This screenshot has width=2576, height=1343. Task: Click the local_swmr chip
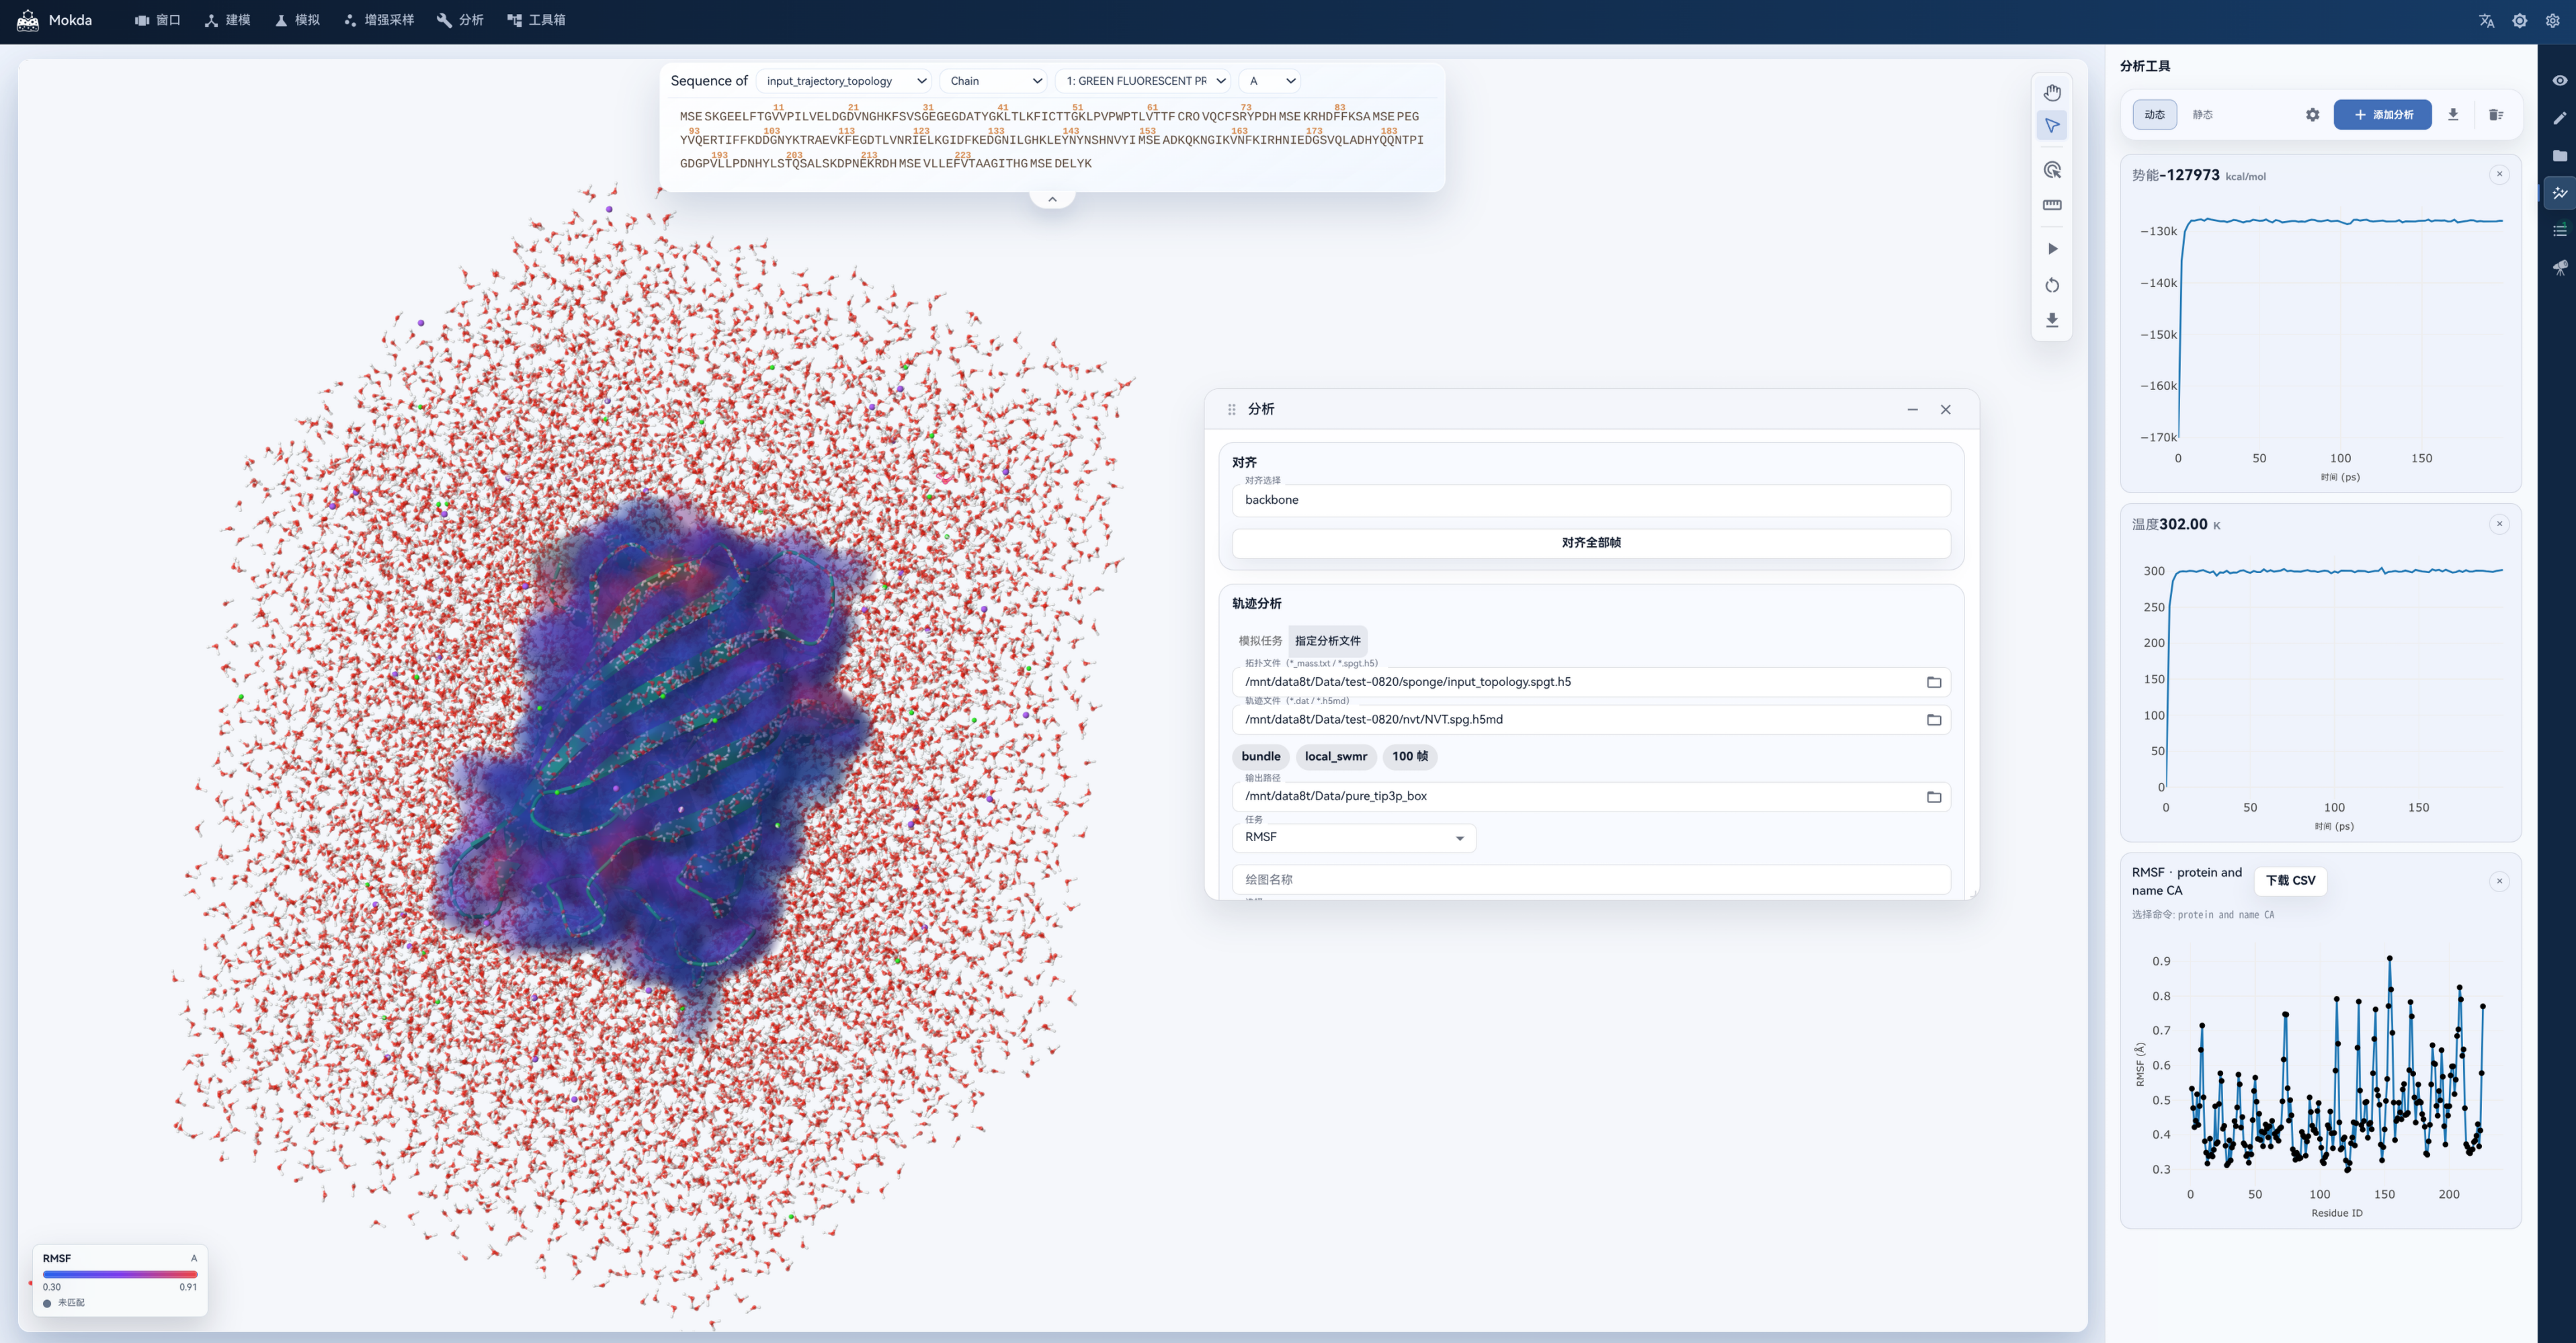1335,757
